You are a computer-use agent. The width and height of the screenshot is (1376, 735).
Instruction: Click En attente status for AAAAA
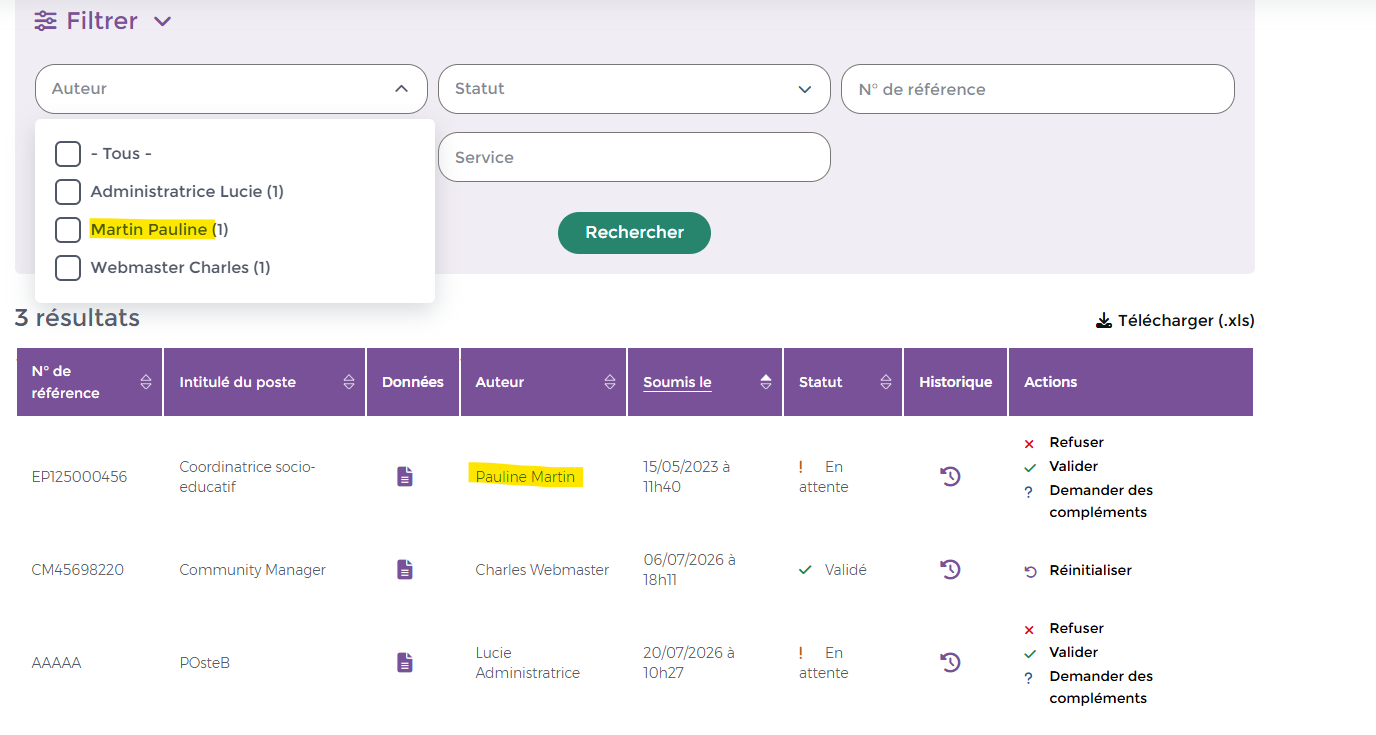[x=823, y=663]
